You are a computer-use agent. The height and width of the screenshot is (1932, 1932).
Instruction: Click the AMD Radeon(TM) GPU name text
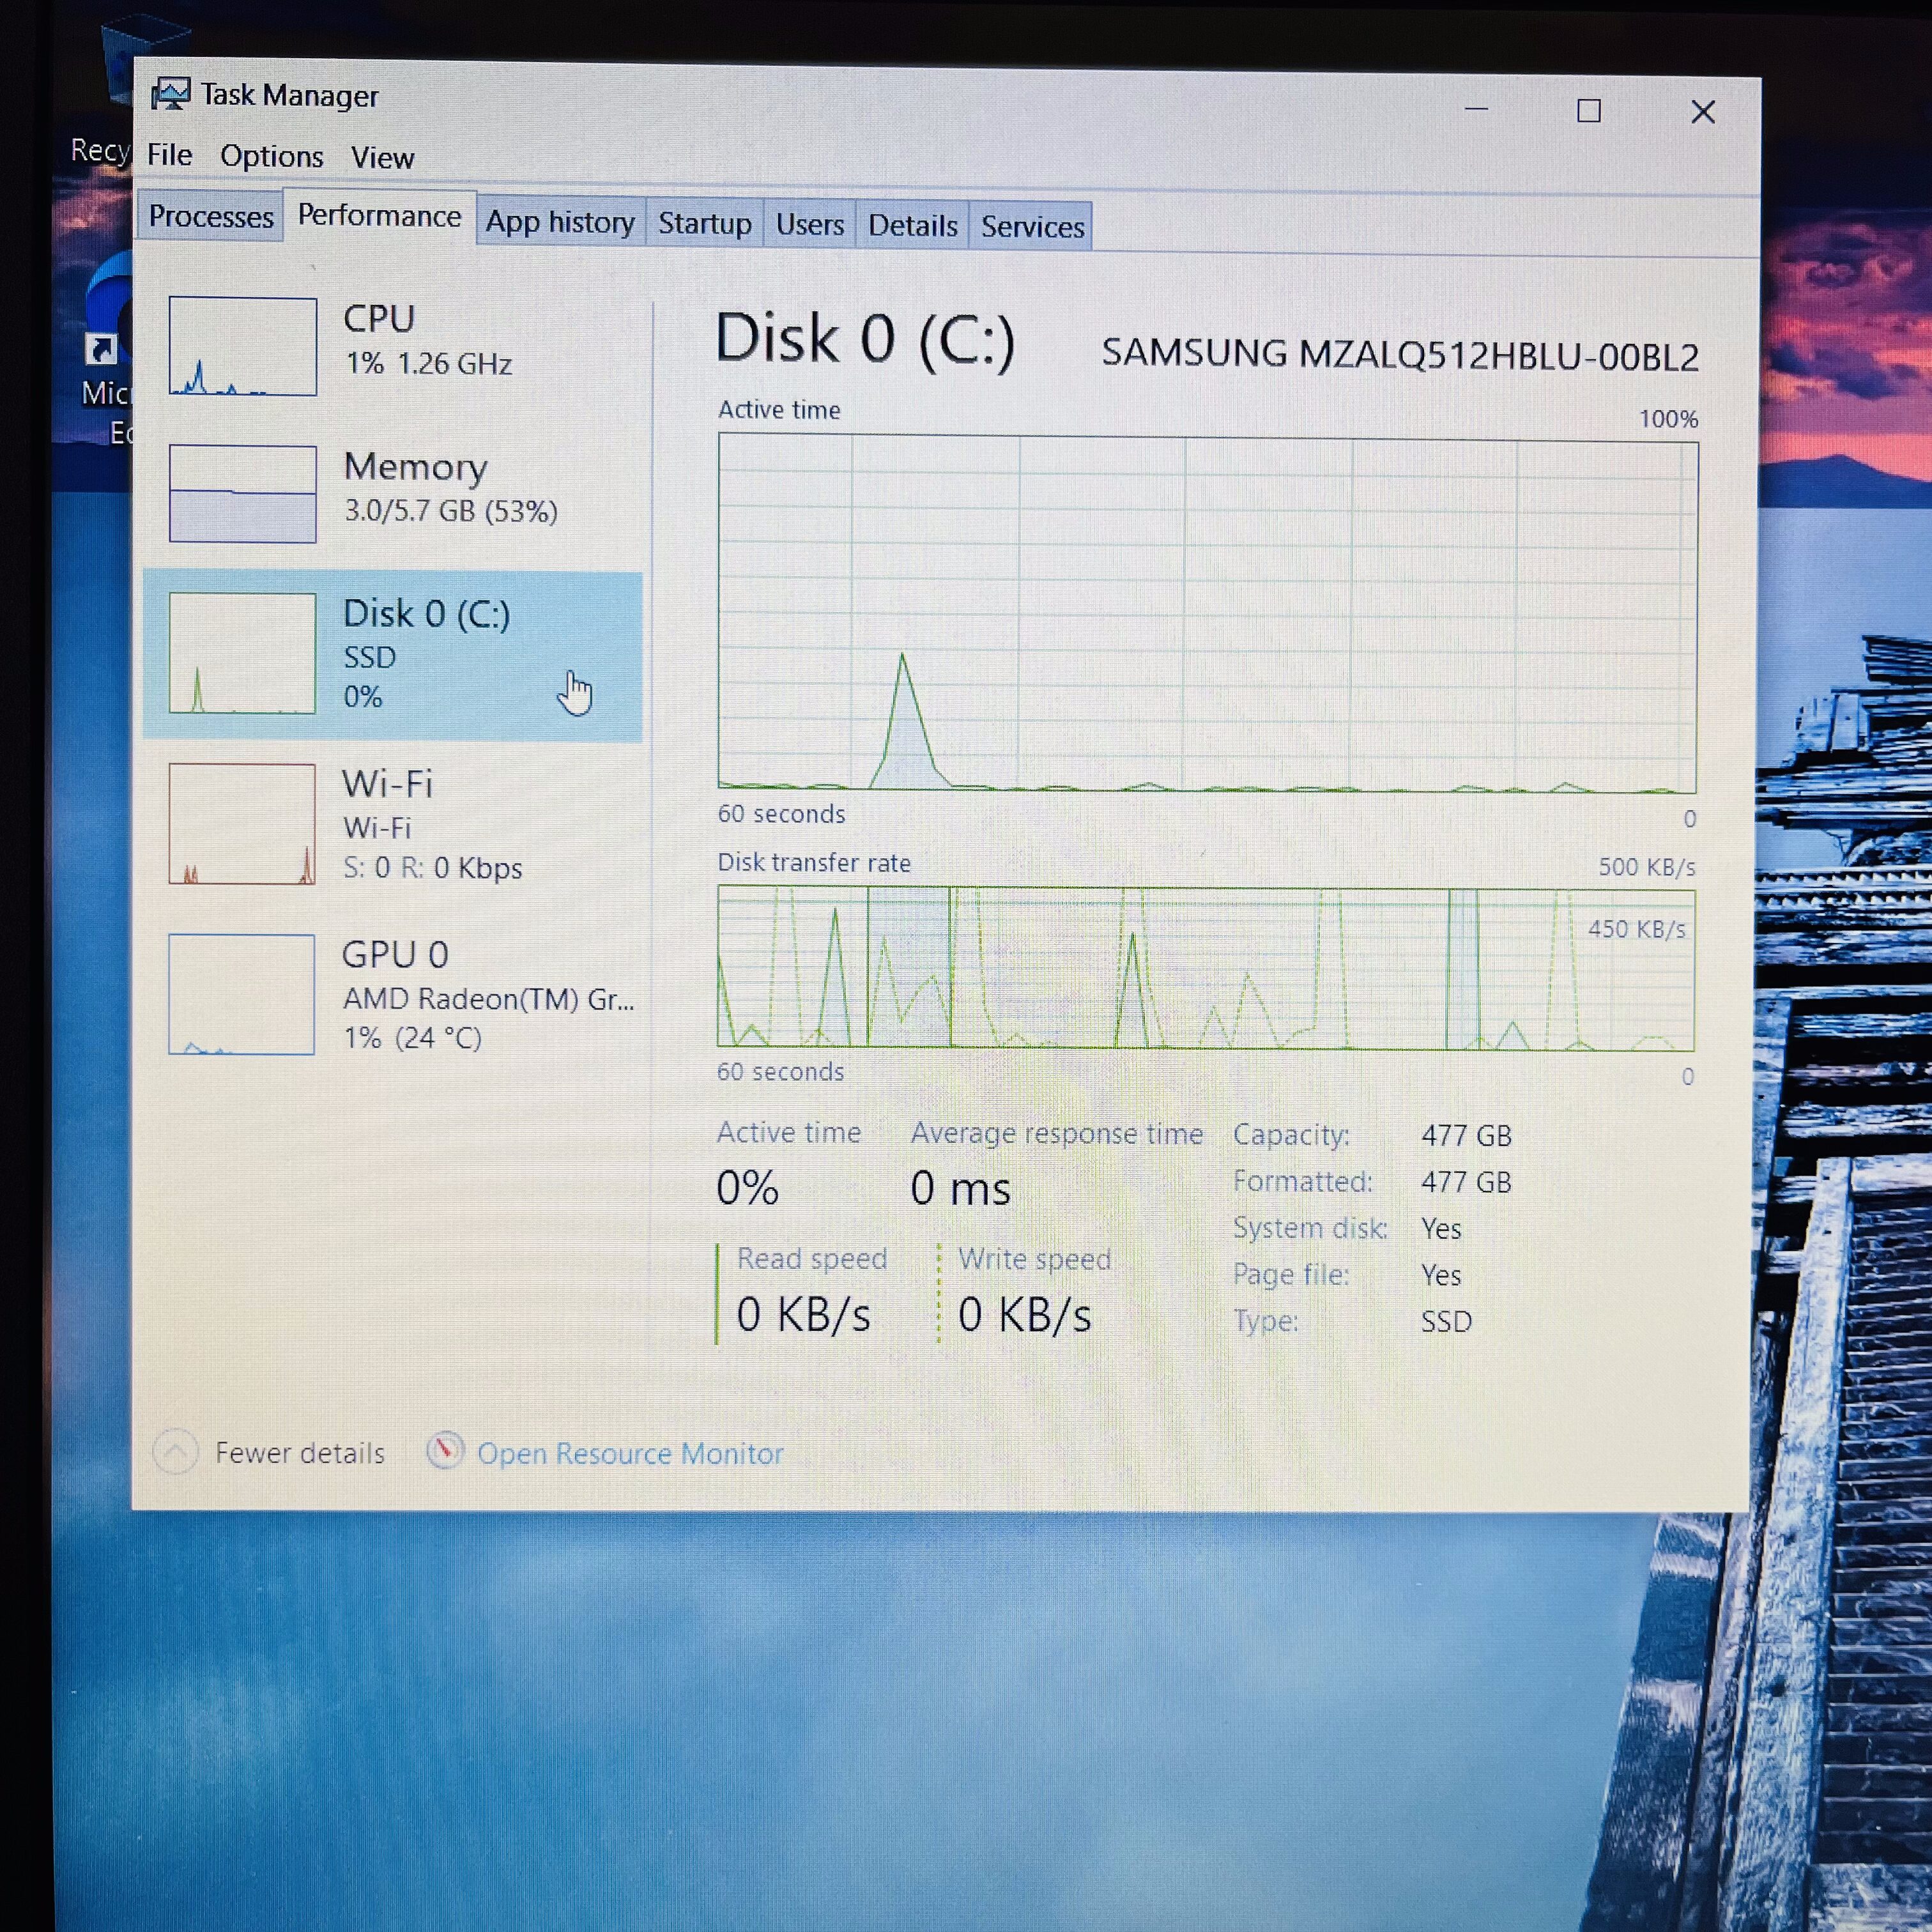coord(489,999)
